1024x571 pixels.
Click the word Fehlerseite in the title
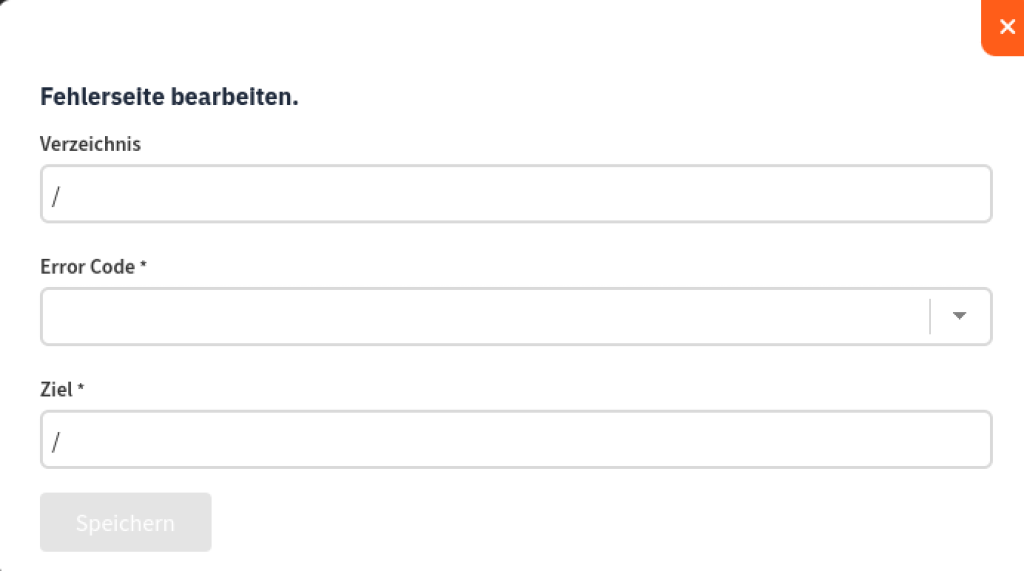[103, 97]
